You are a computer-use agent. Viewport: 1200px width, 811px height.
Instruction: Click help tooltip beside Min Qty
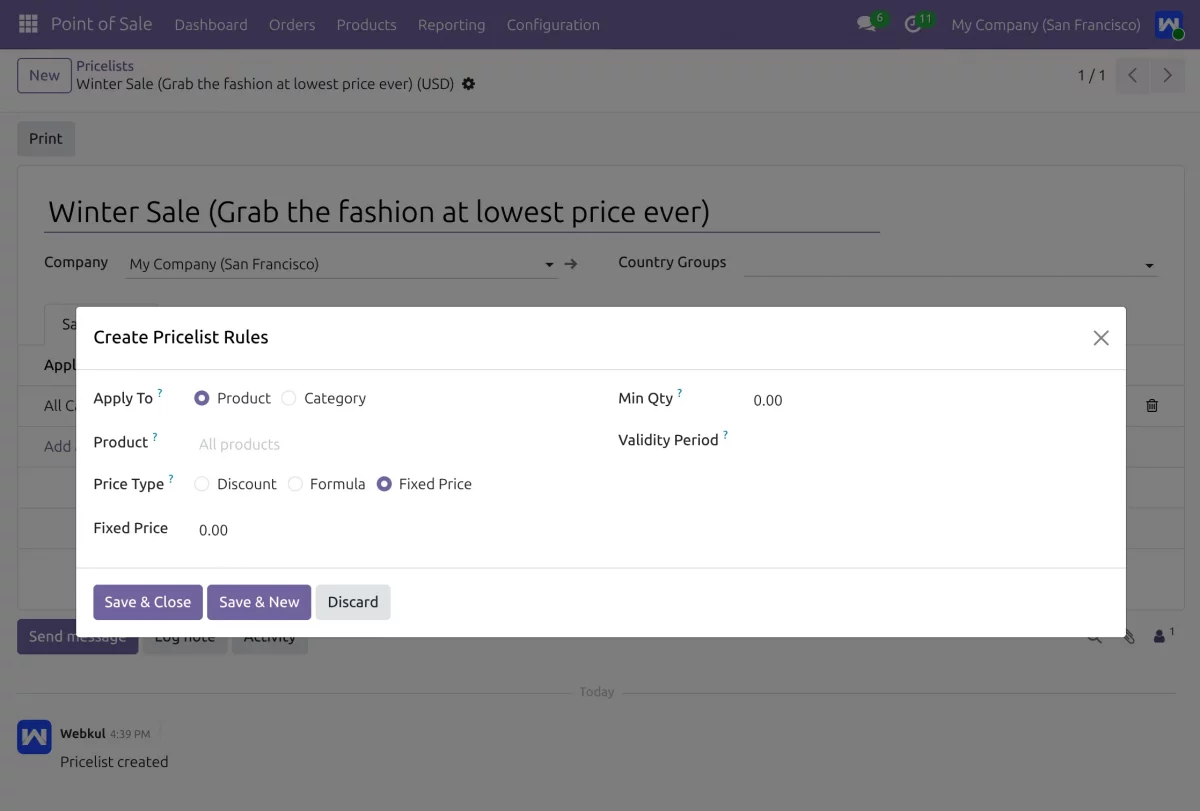click(680, 393)
